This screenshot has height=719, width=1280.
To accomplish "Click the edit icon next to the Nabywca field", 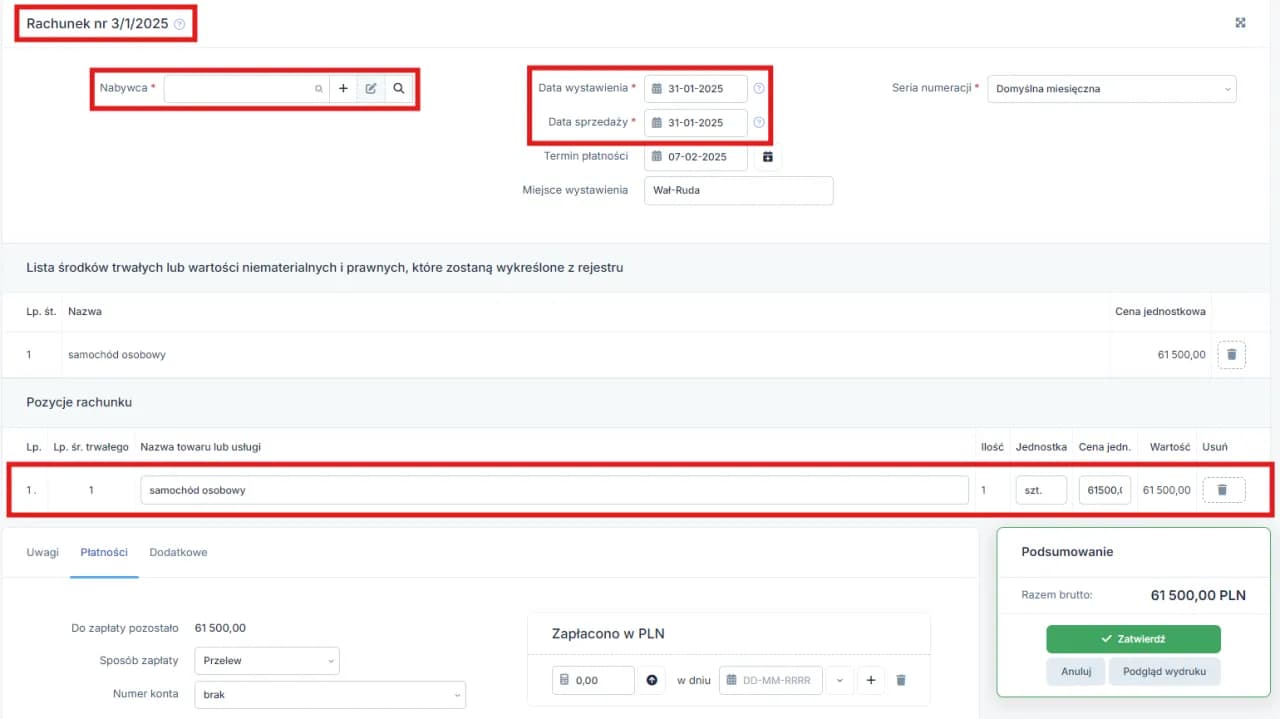I will pos(370,89).
